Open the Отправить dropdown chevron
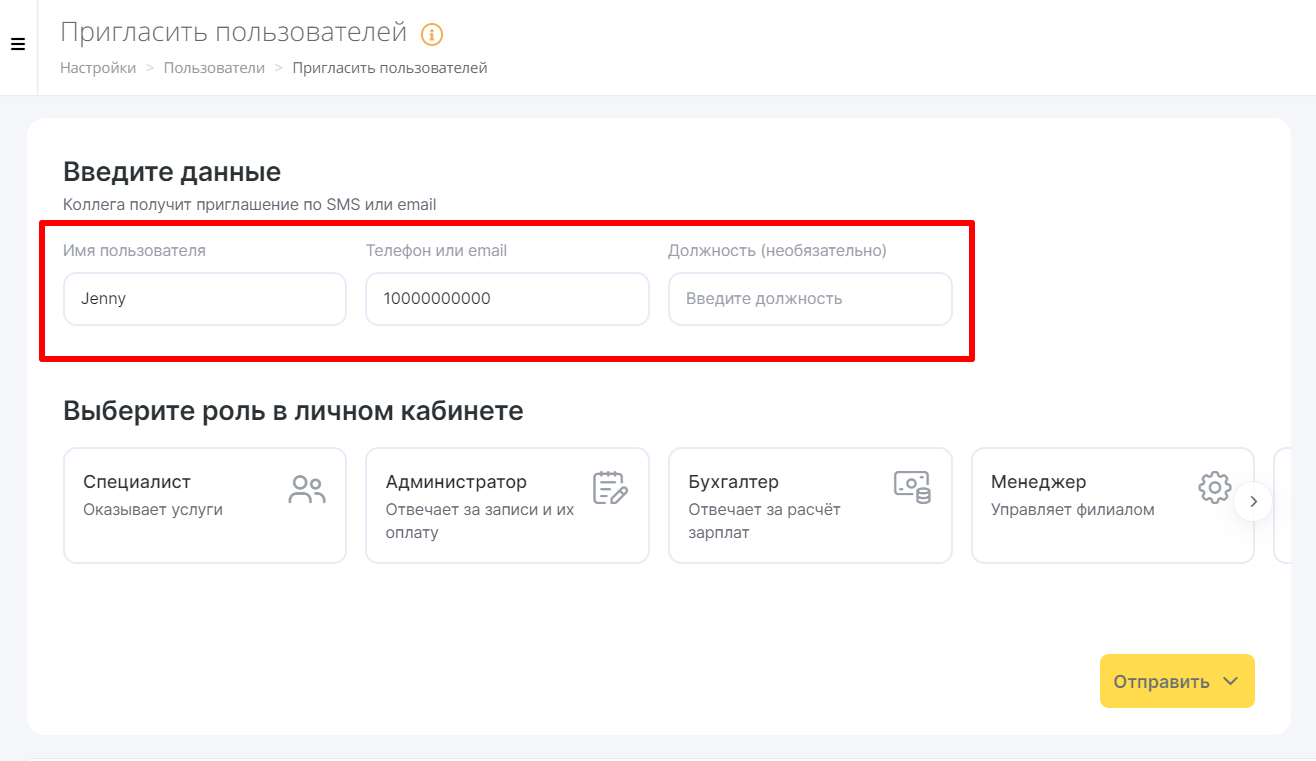 (x=1231, y=681)
